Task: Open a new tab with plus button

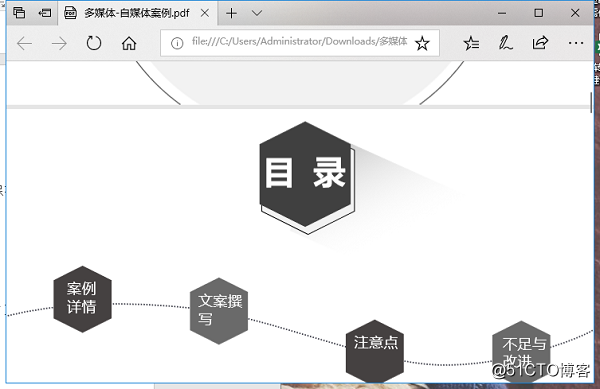Action: click(x=231, y=13)
